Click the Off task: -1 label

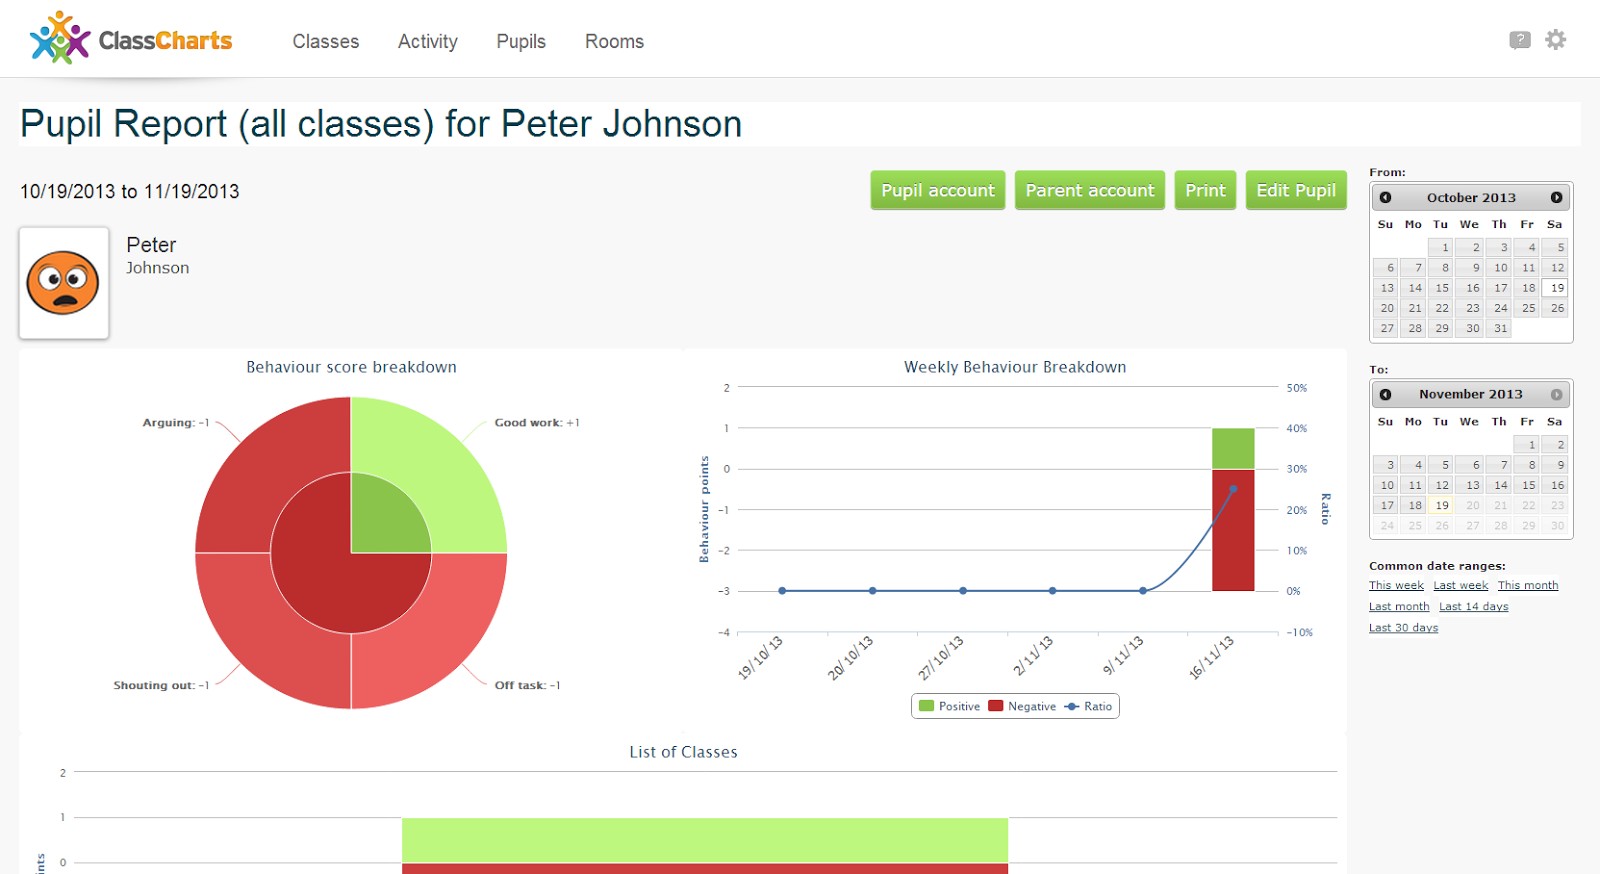coord(527,685)
